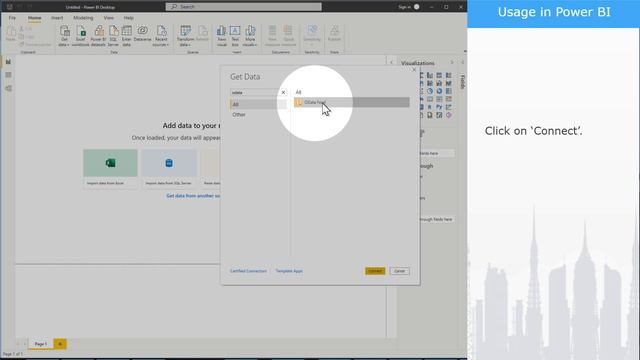Click the title bar Search box
640x360 pixels.
pos(244,7)
